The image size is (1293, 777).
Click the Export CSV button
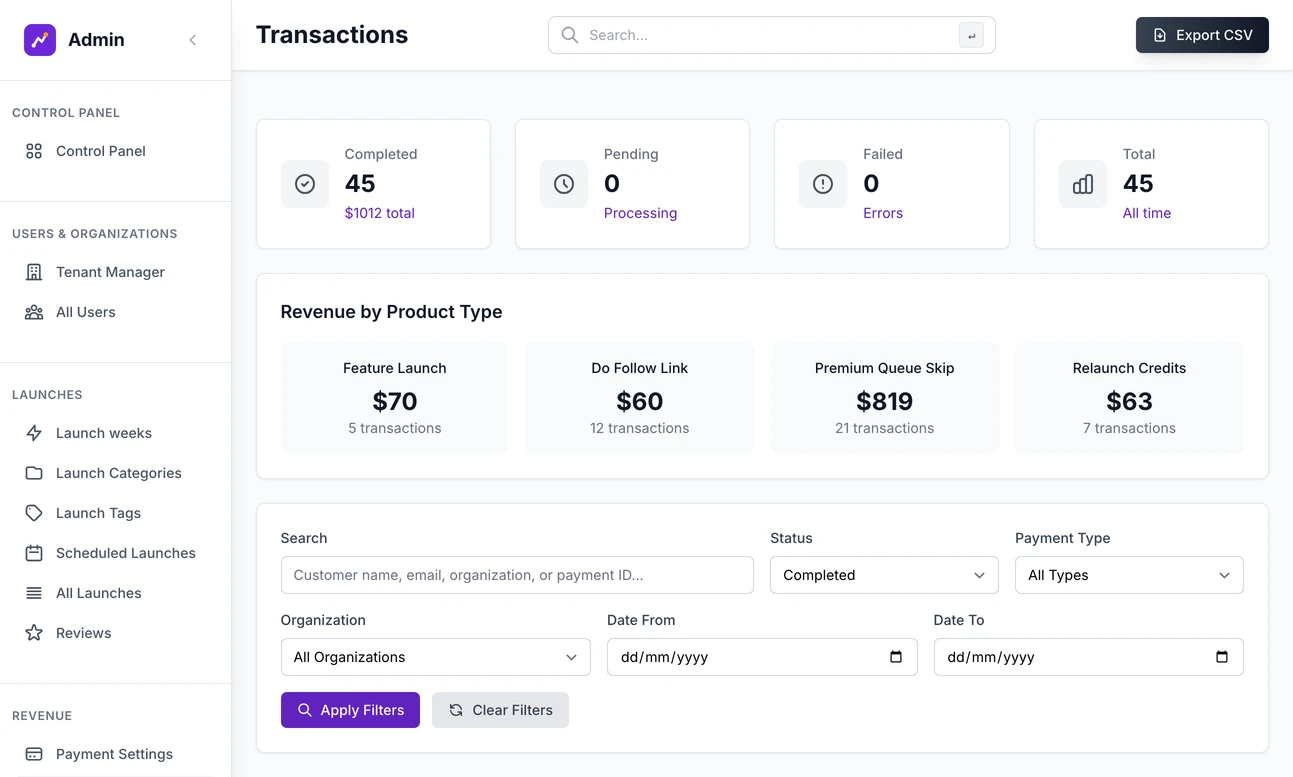[1202, 35]
